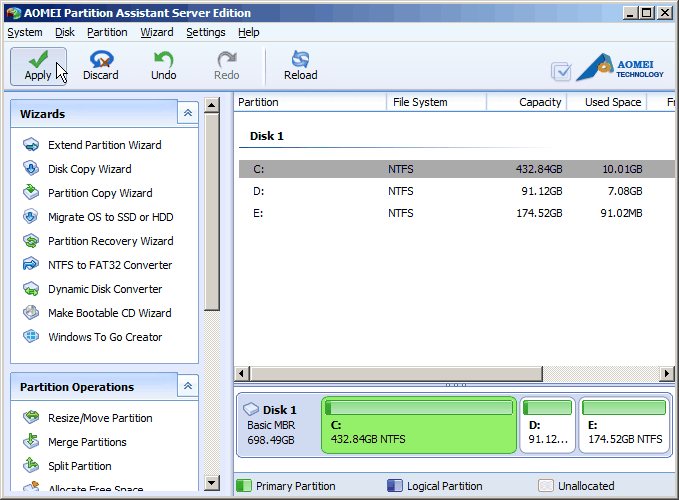679x500 pixels.
Task: Click left panel scrollbar up arrow
Action: point(212,104)
